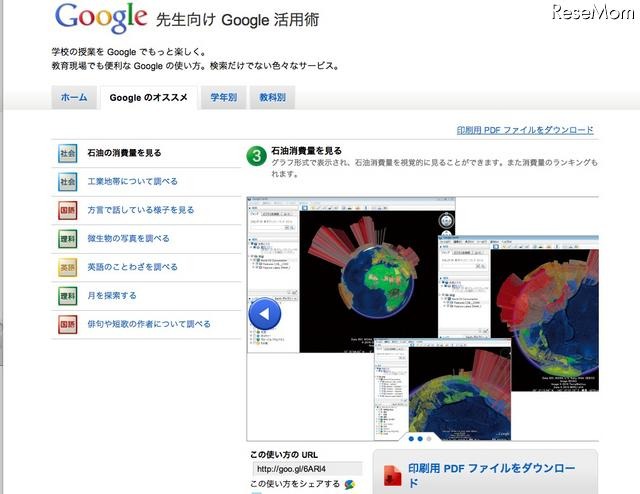Click the large 印刷用 PDF ファイルをダウンロード button

pyautogui.click(x=485, y=472)
